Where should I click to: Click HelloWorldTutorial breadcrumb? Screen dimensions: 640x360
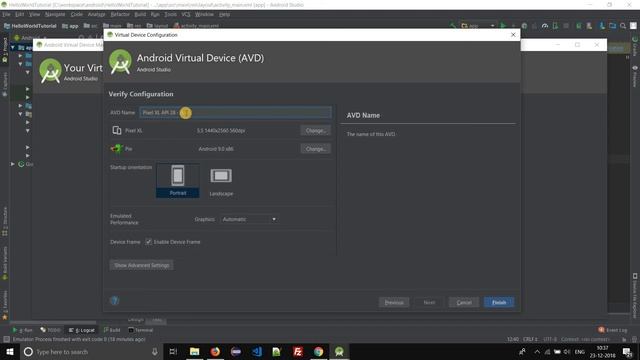click(30, 26)
